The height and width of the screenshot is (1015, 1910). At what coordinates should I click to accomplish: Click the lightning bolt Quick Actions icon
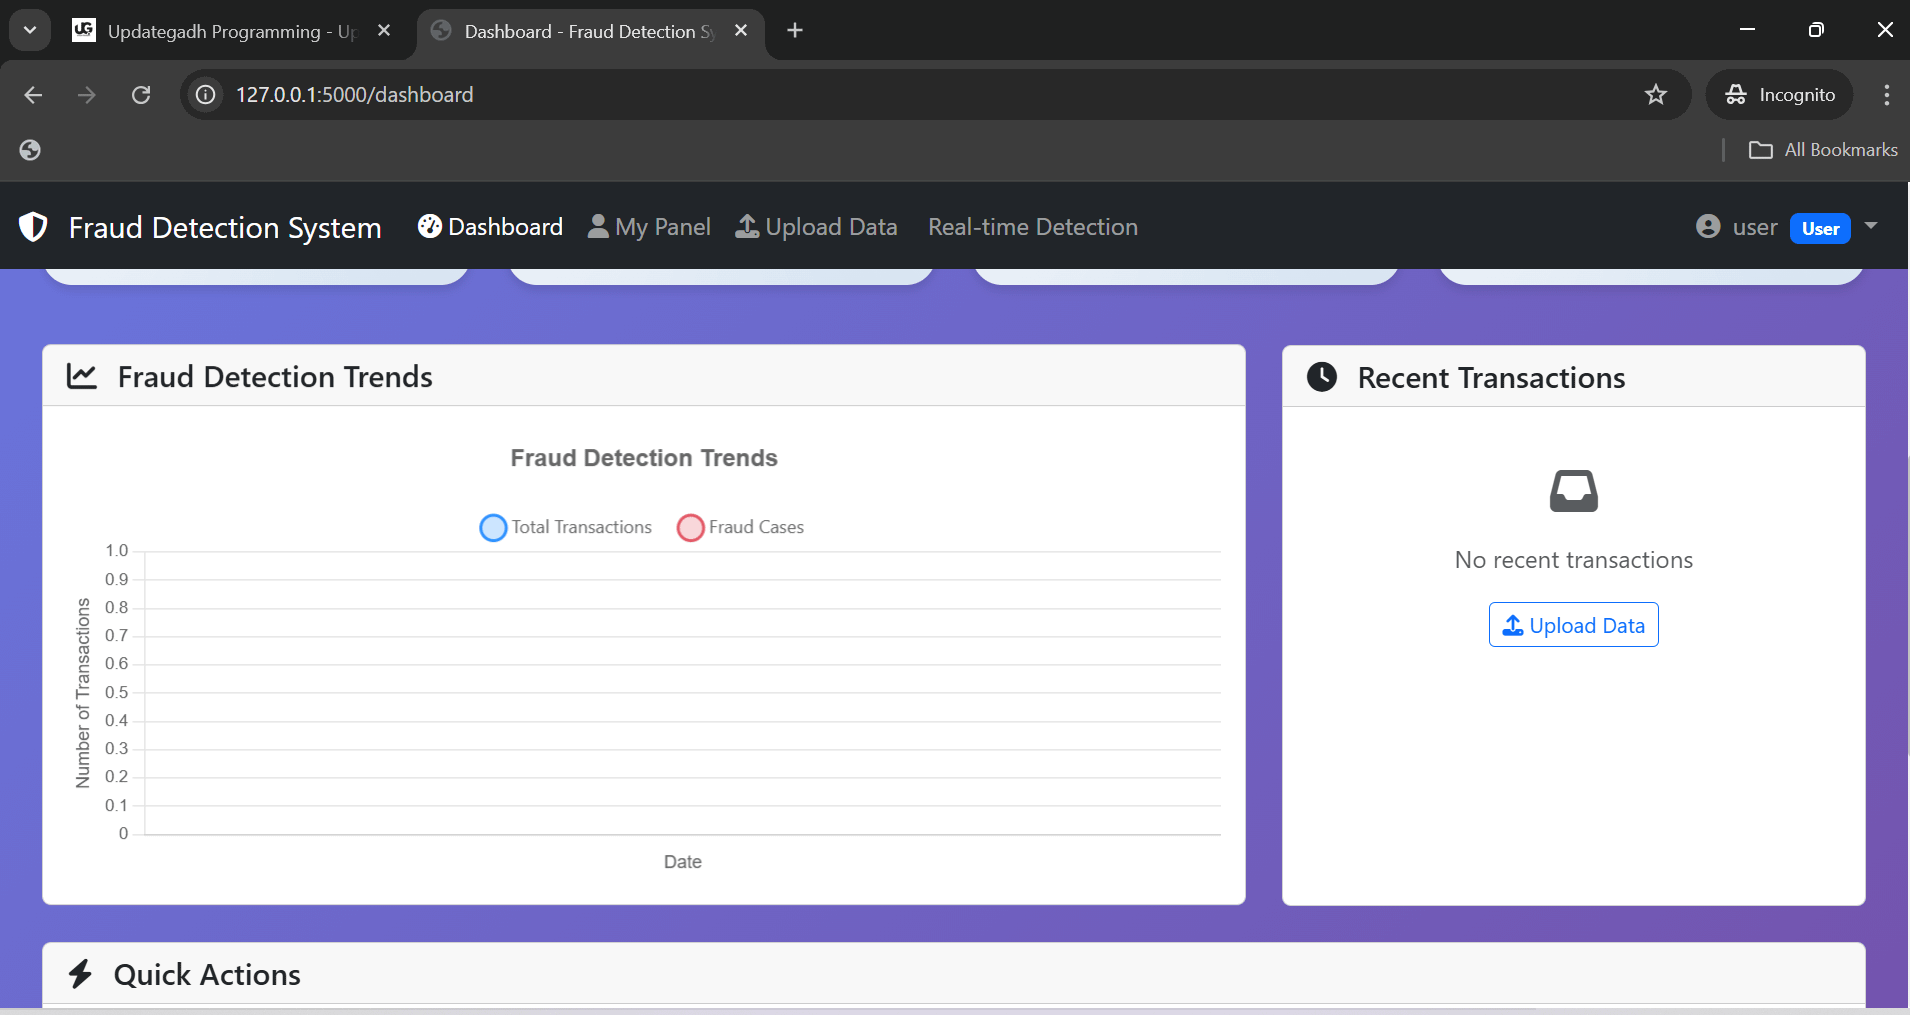80,974
